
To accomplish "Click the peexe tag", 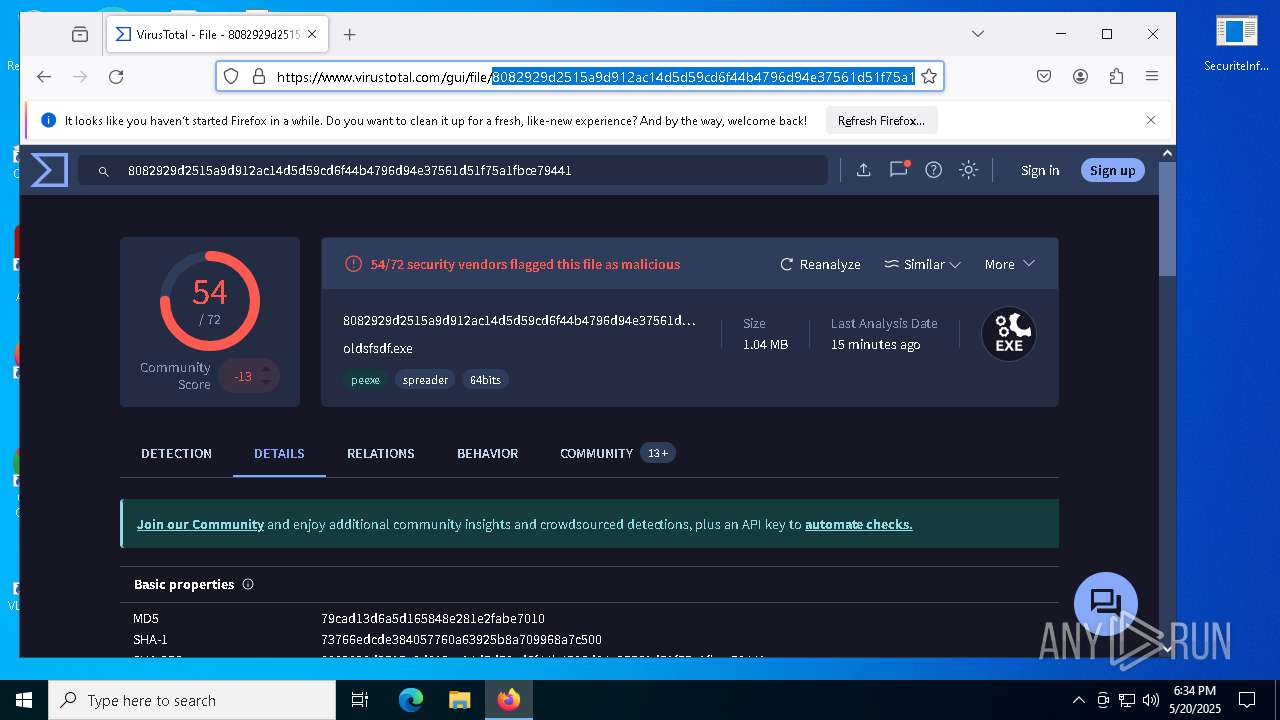I will click(x=365, y=380).
